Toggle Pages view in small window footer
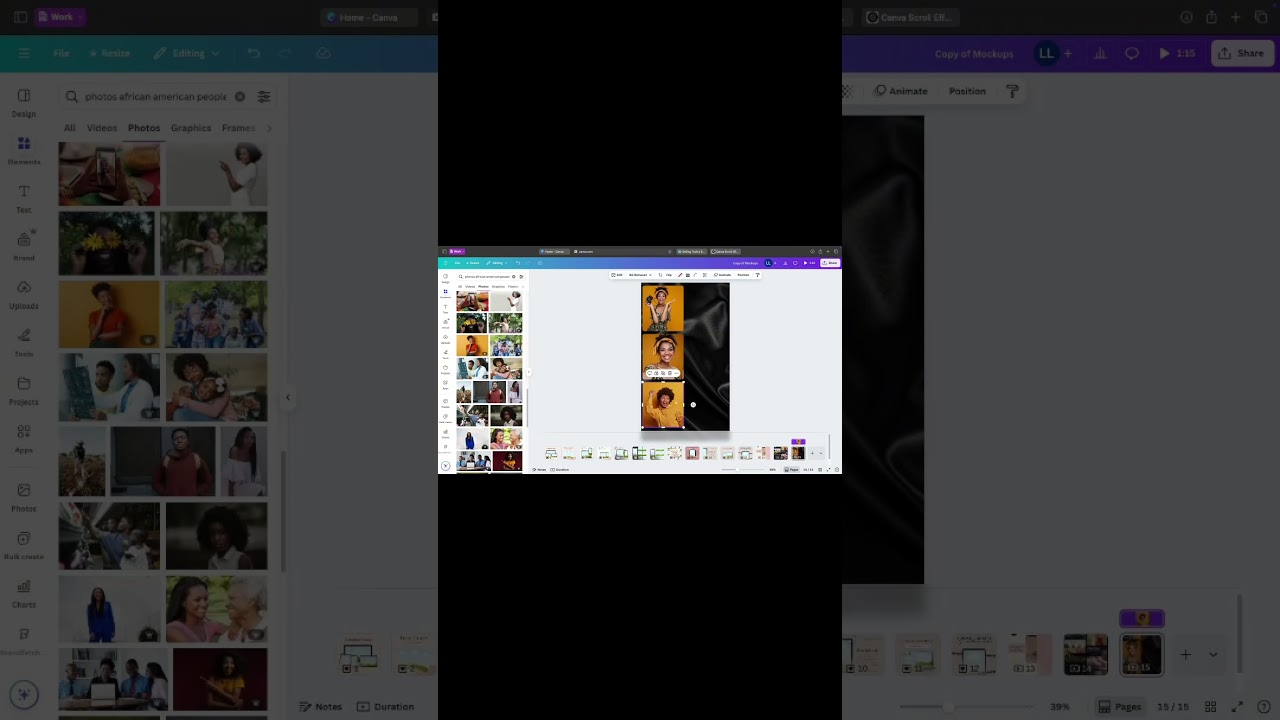Viewport: 1280px width, 720px height. point(791,470)
